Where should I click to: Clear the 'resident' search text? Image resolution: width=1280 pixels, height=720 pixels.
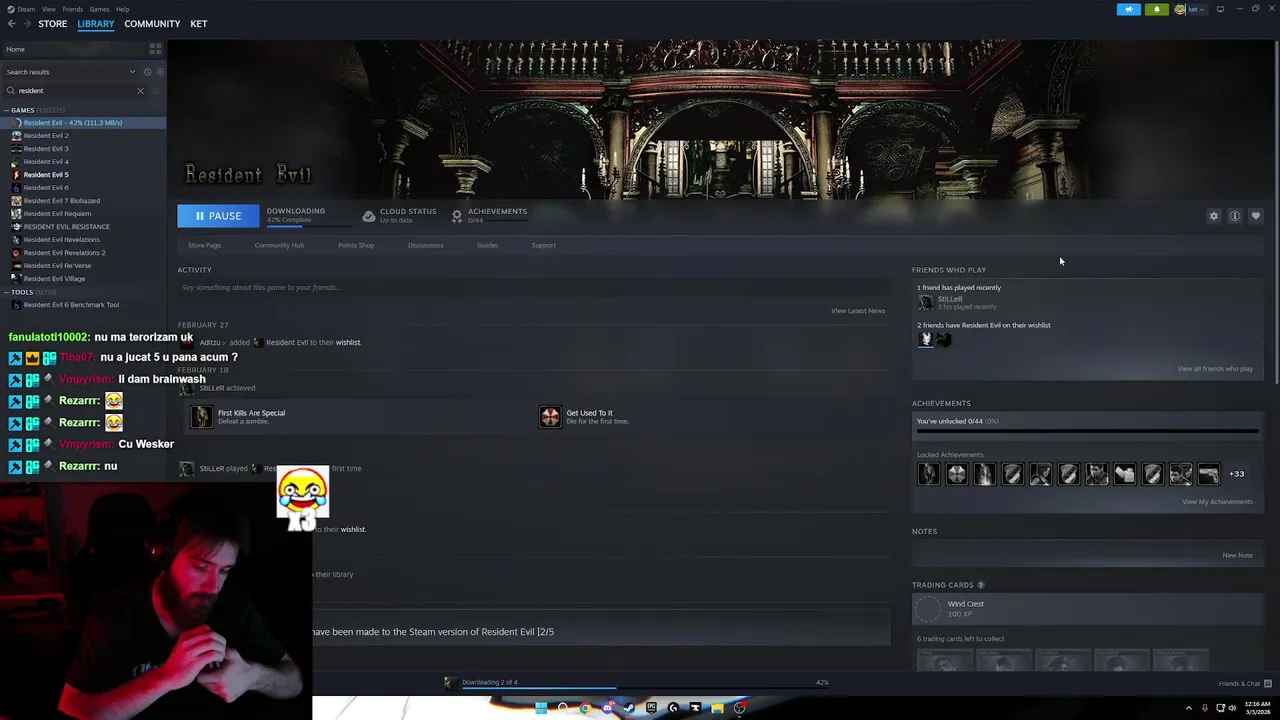pos(140,91)
